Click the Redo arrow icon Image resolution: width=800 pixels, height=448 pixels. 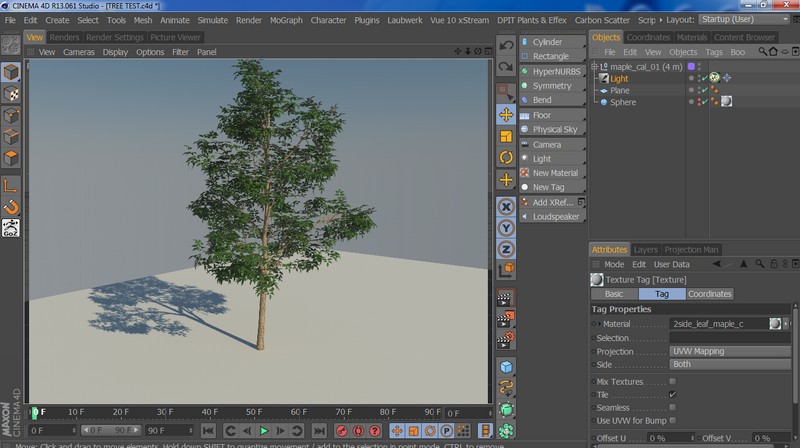[x=506, y=66]
